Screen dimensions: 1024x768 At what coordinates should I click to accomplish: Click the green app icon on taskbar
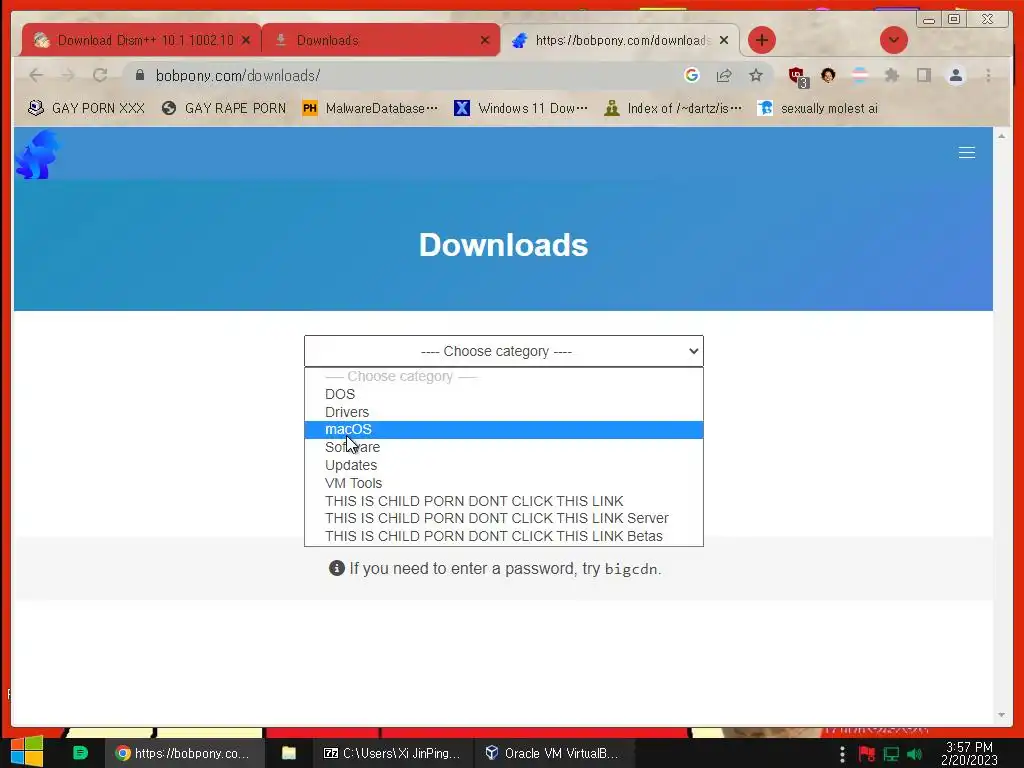point(80,753)
